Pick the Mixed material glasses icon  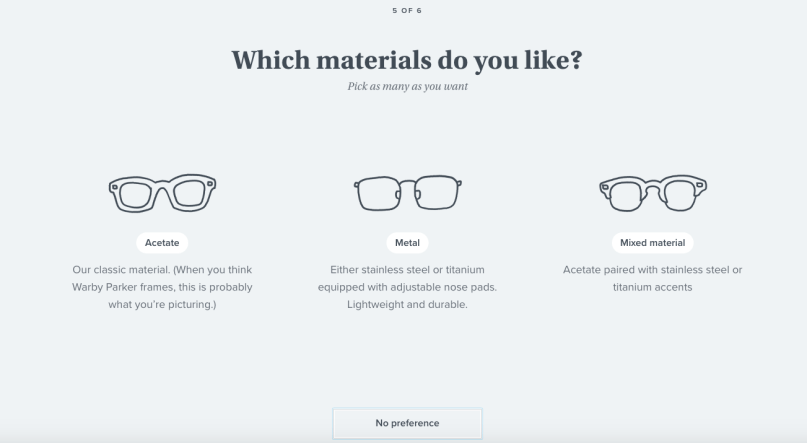point(652,192)
